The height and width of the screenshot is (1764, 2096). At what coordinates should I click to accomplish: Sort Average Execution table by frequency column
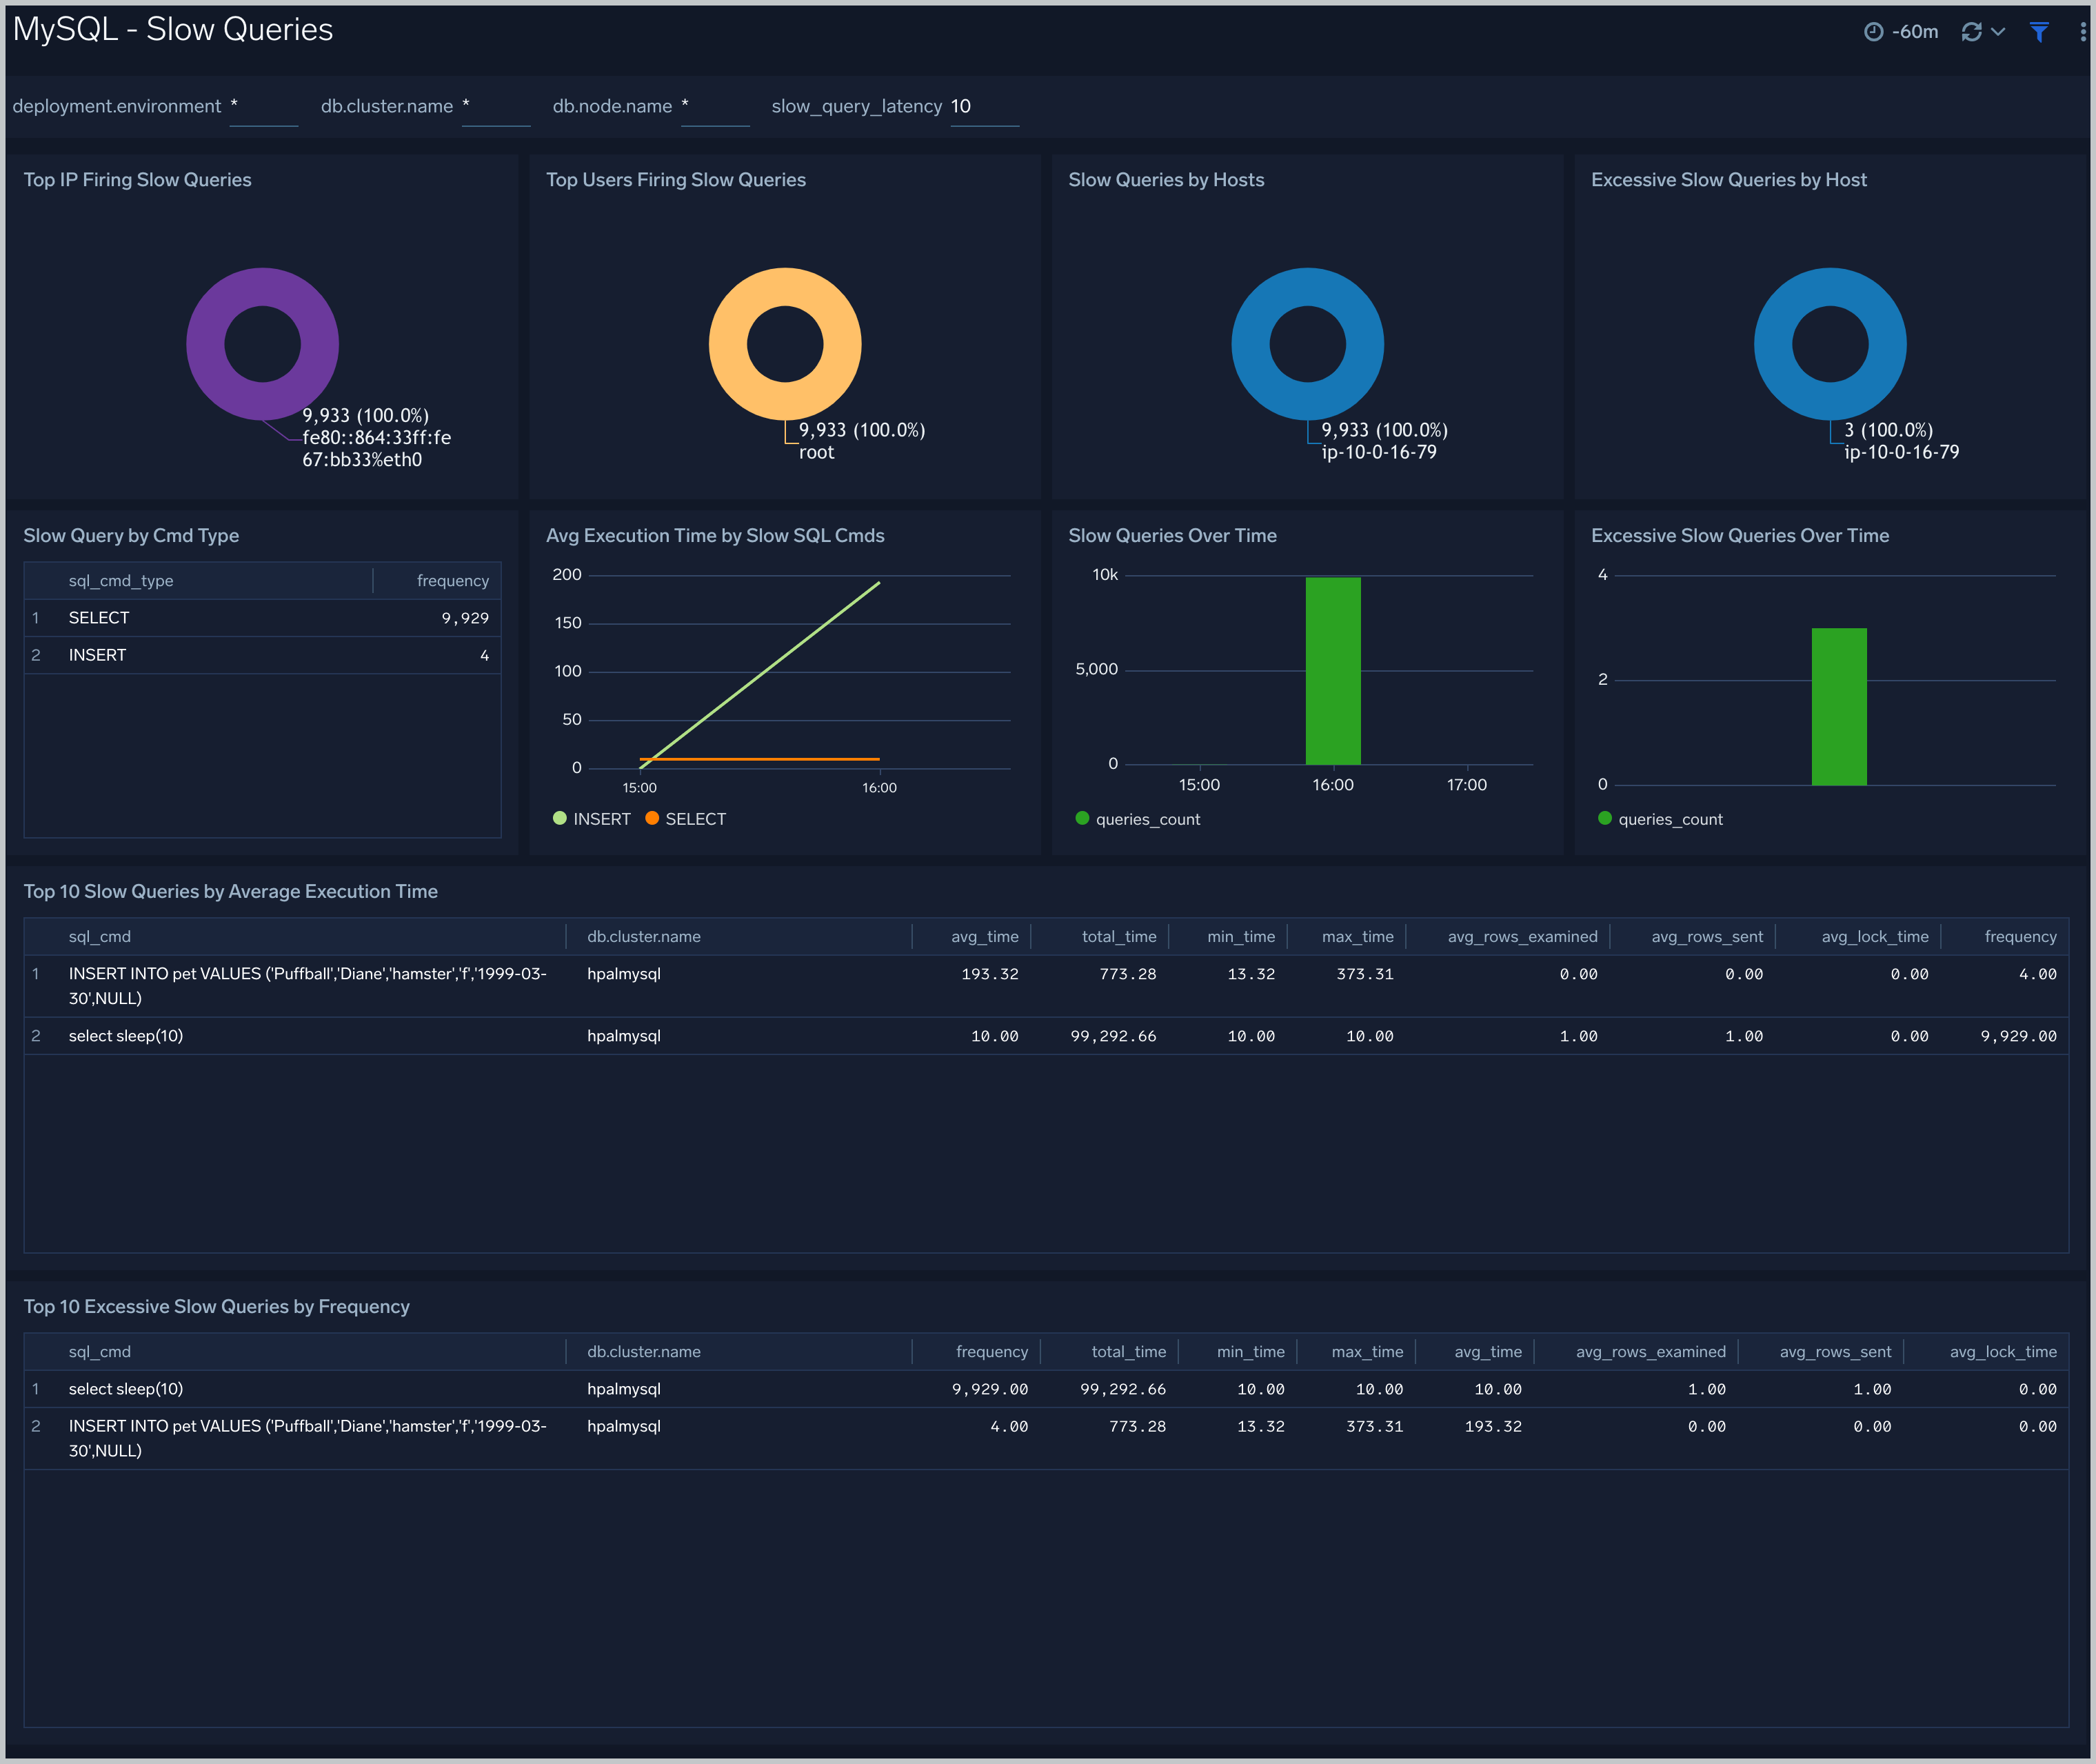click(2021, 937)
